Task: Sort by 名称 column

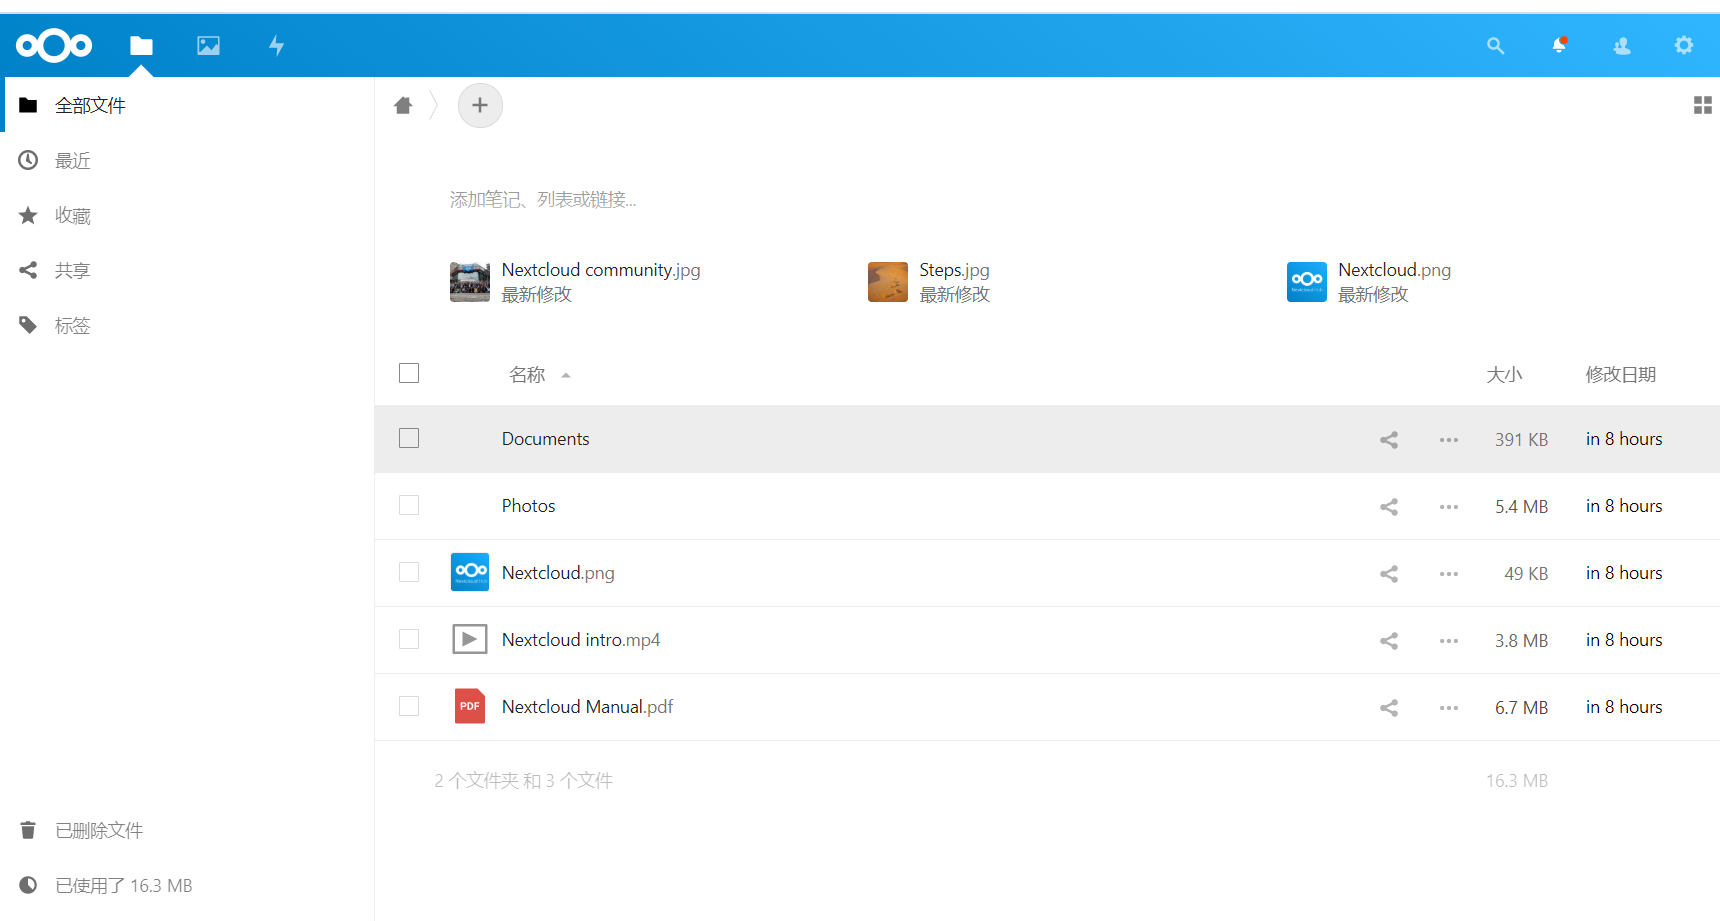Action: tap(527, 374)
